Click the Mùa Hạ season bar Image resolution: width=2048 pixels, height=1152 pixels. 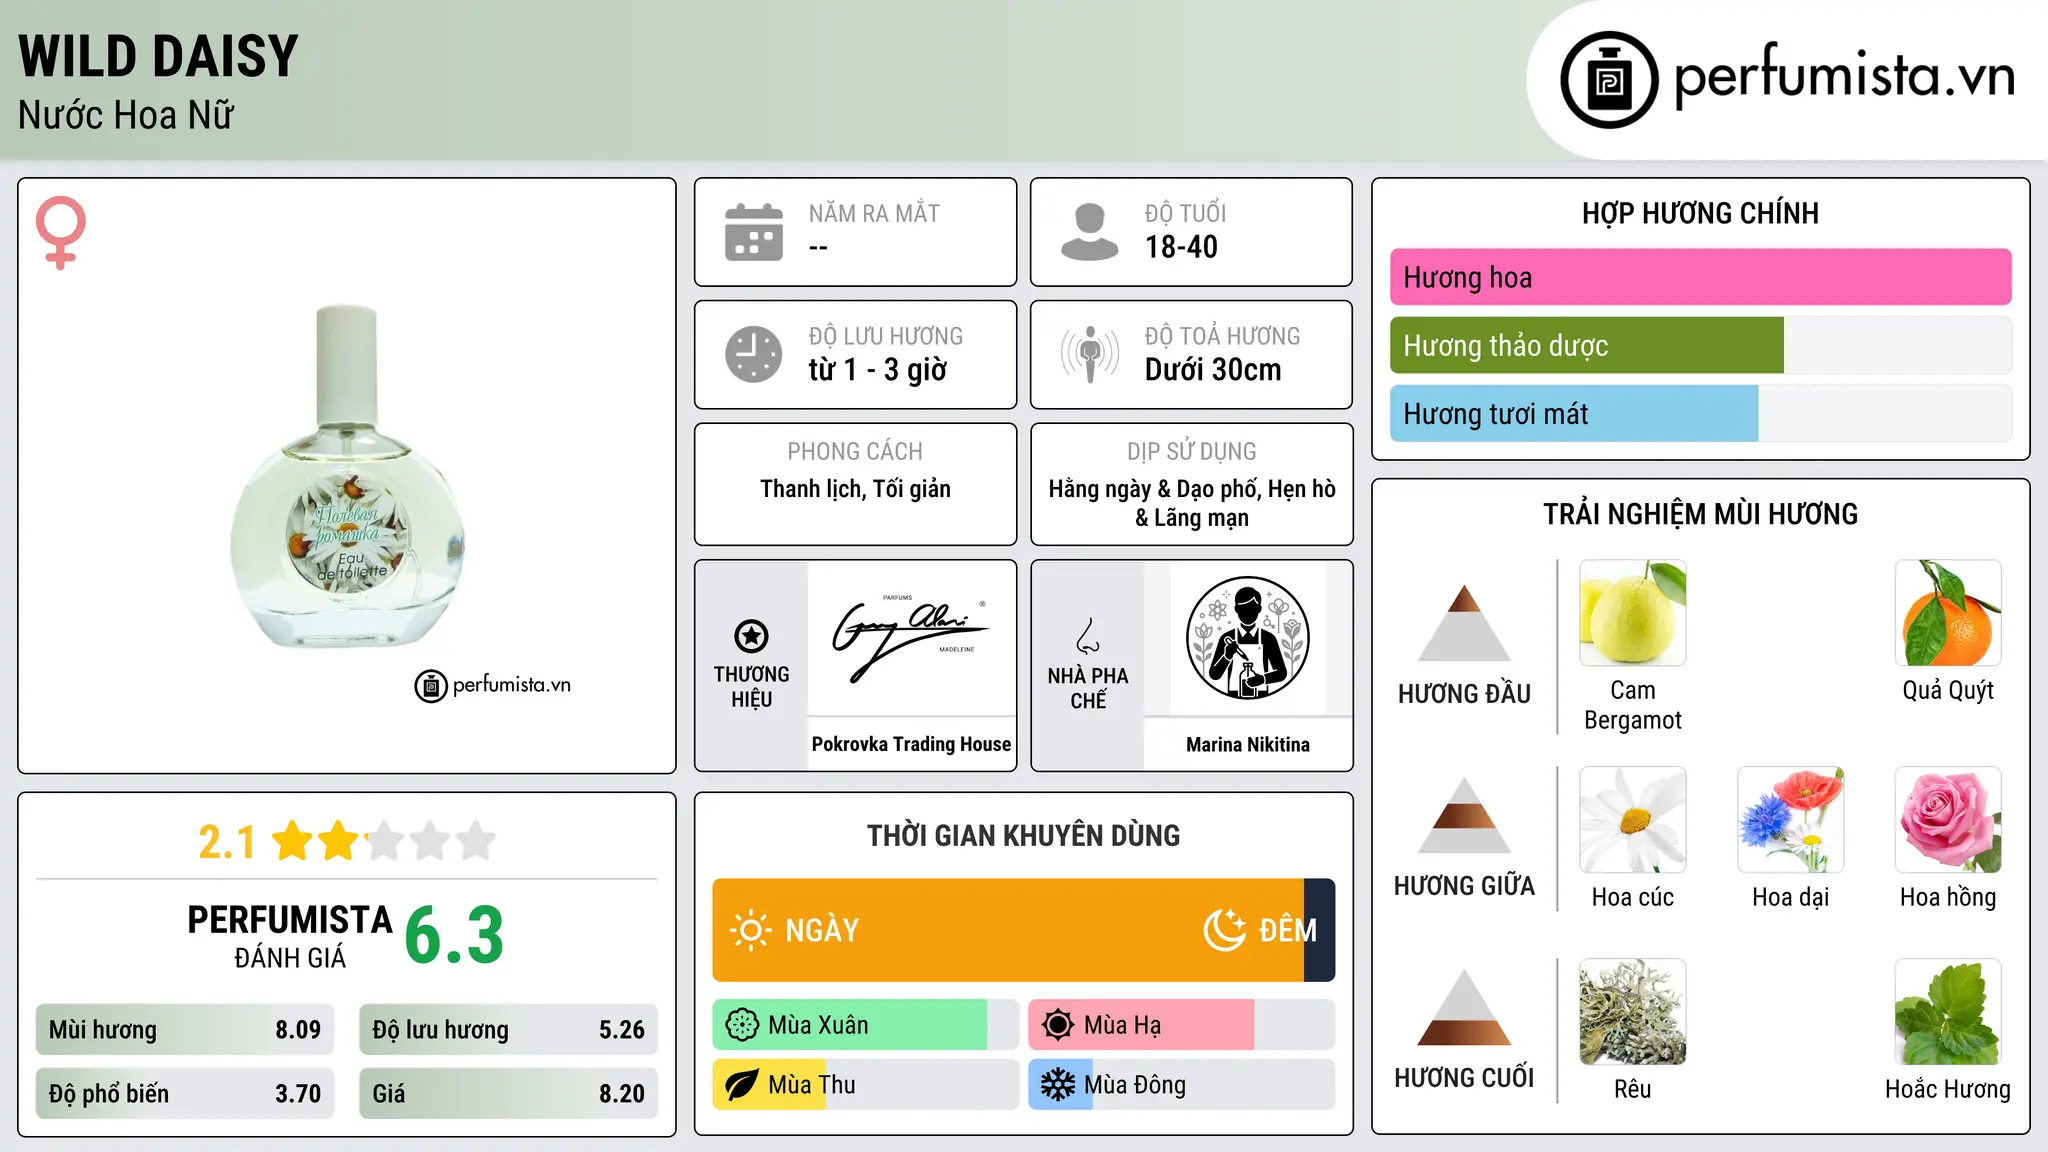[1182, 1025]
